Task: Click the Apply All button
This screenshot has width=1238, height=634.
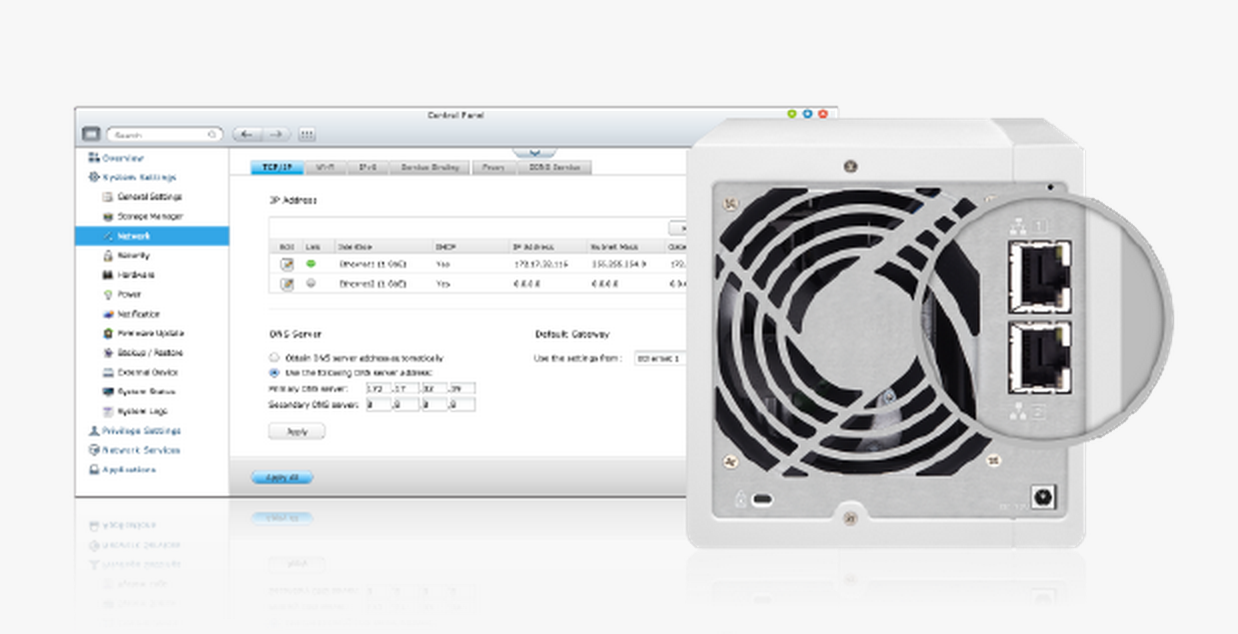Action: pos(282,477)
